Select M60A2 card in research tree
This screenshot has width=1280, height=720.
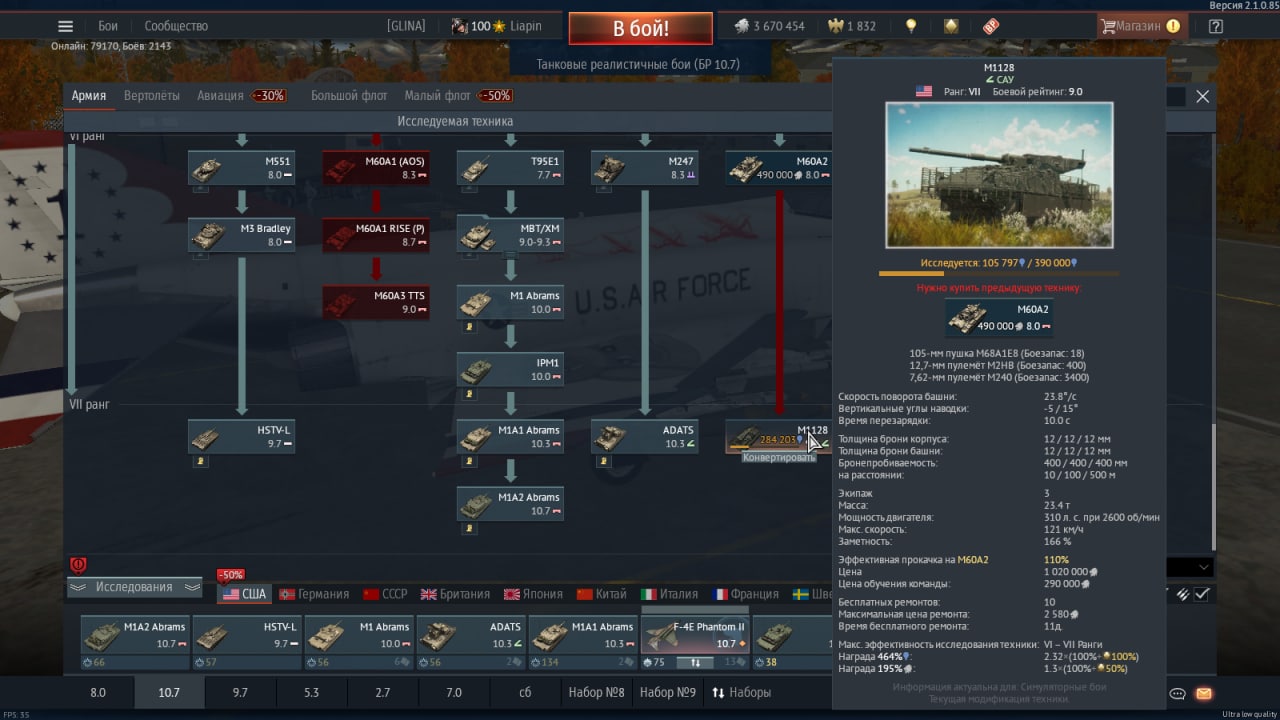778,168
